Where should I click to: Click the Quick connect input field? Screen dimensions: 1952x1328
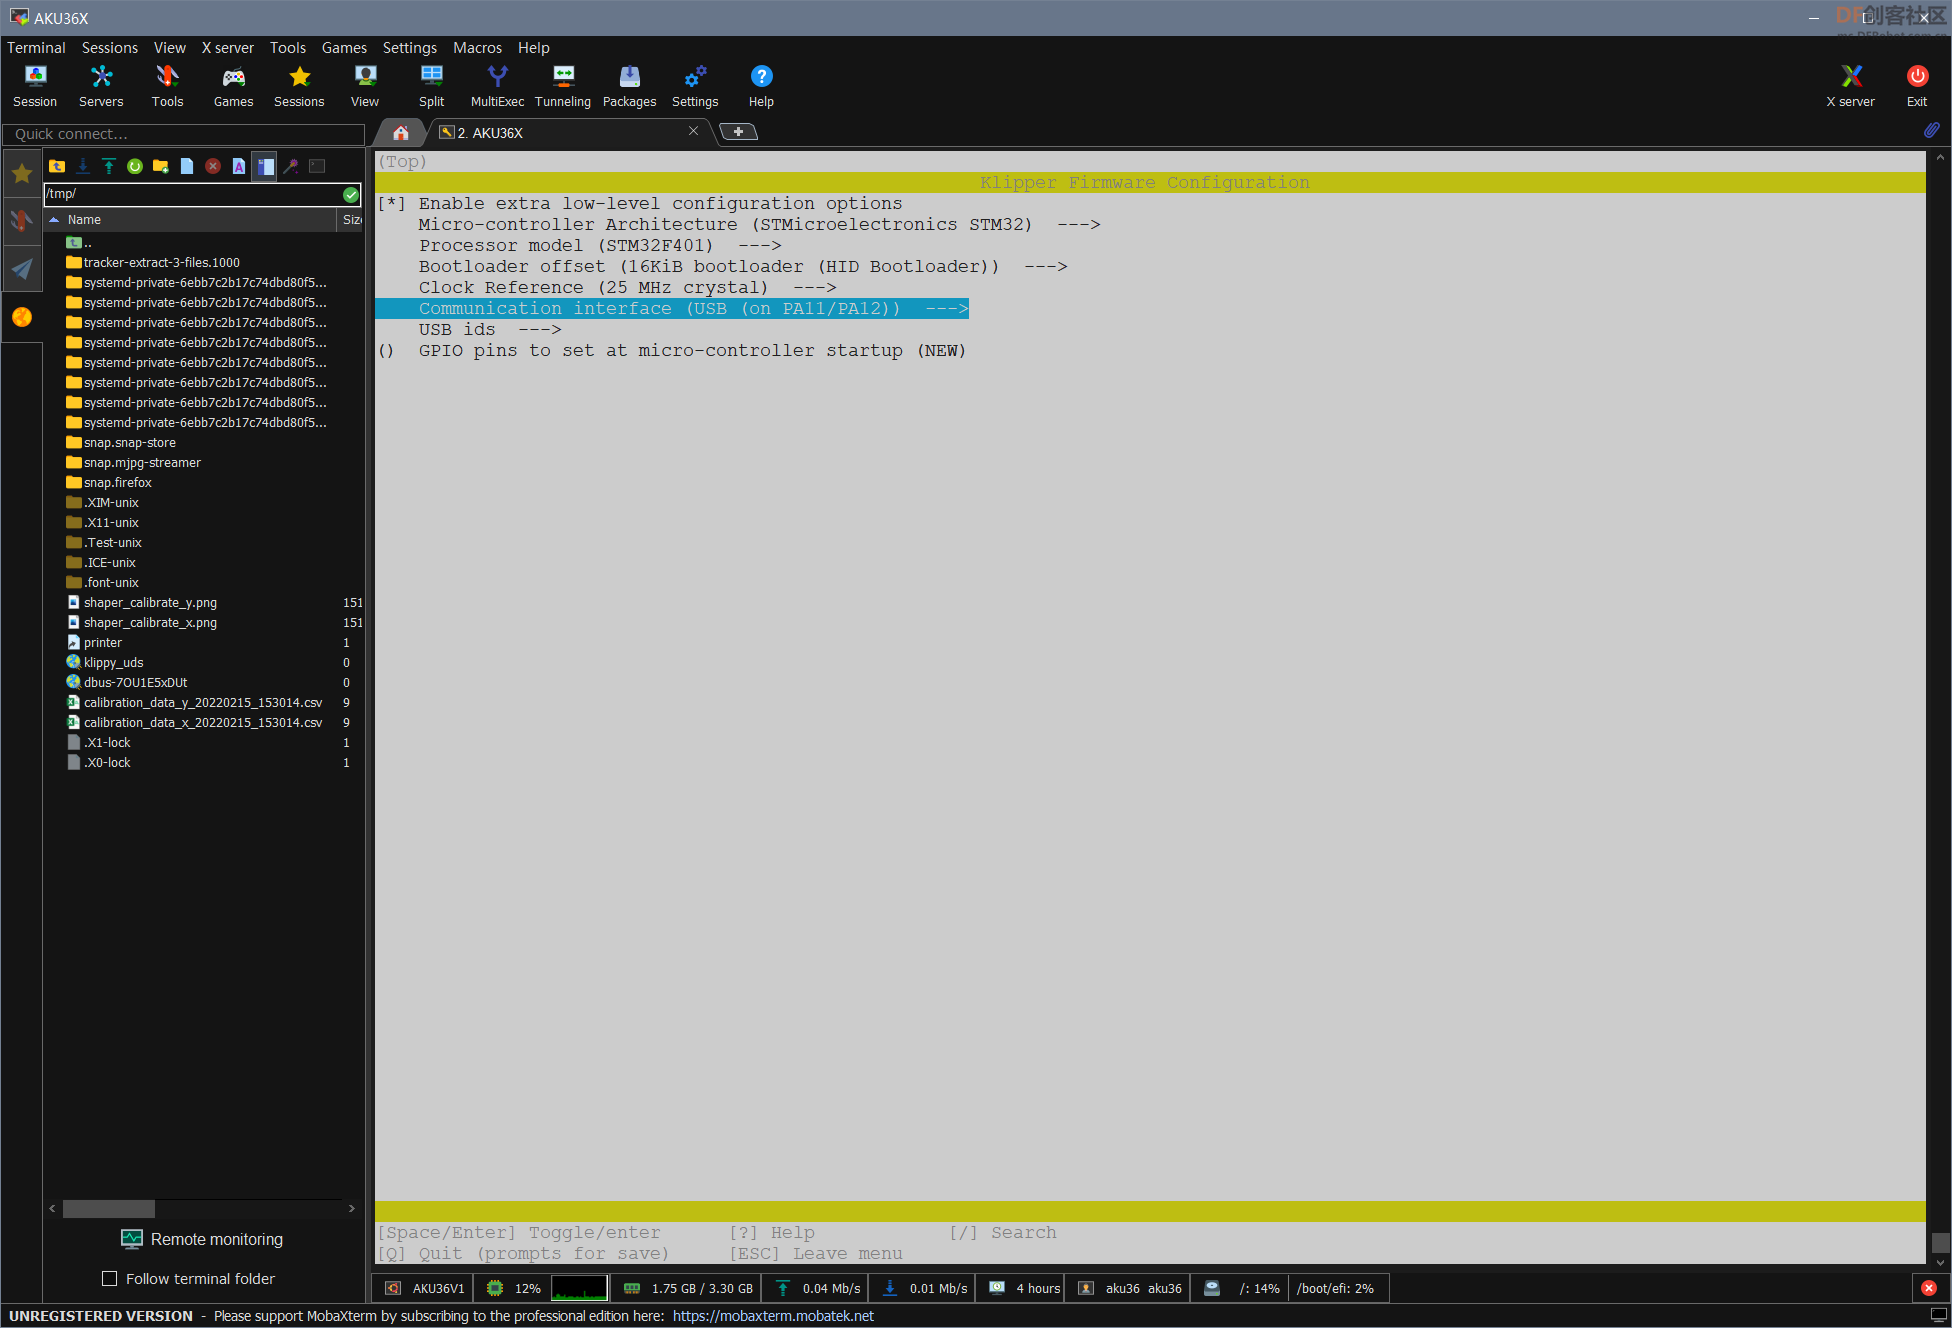pyautogui.click(x=183, y=134)
